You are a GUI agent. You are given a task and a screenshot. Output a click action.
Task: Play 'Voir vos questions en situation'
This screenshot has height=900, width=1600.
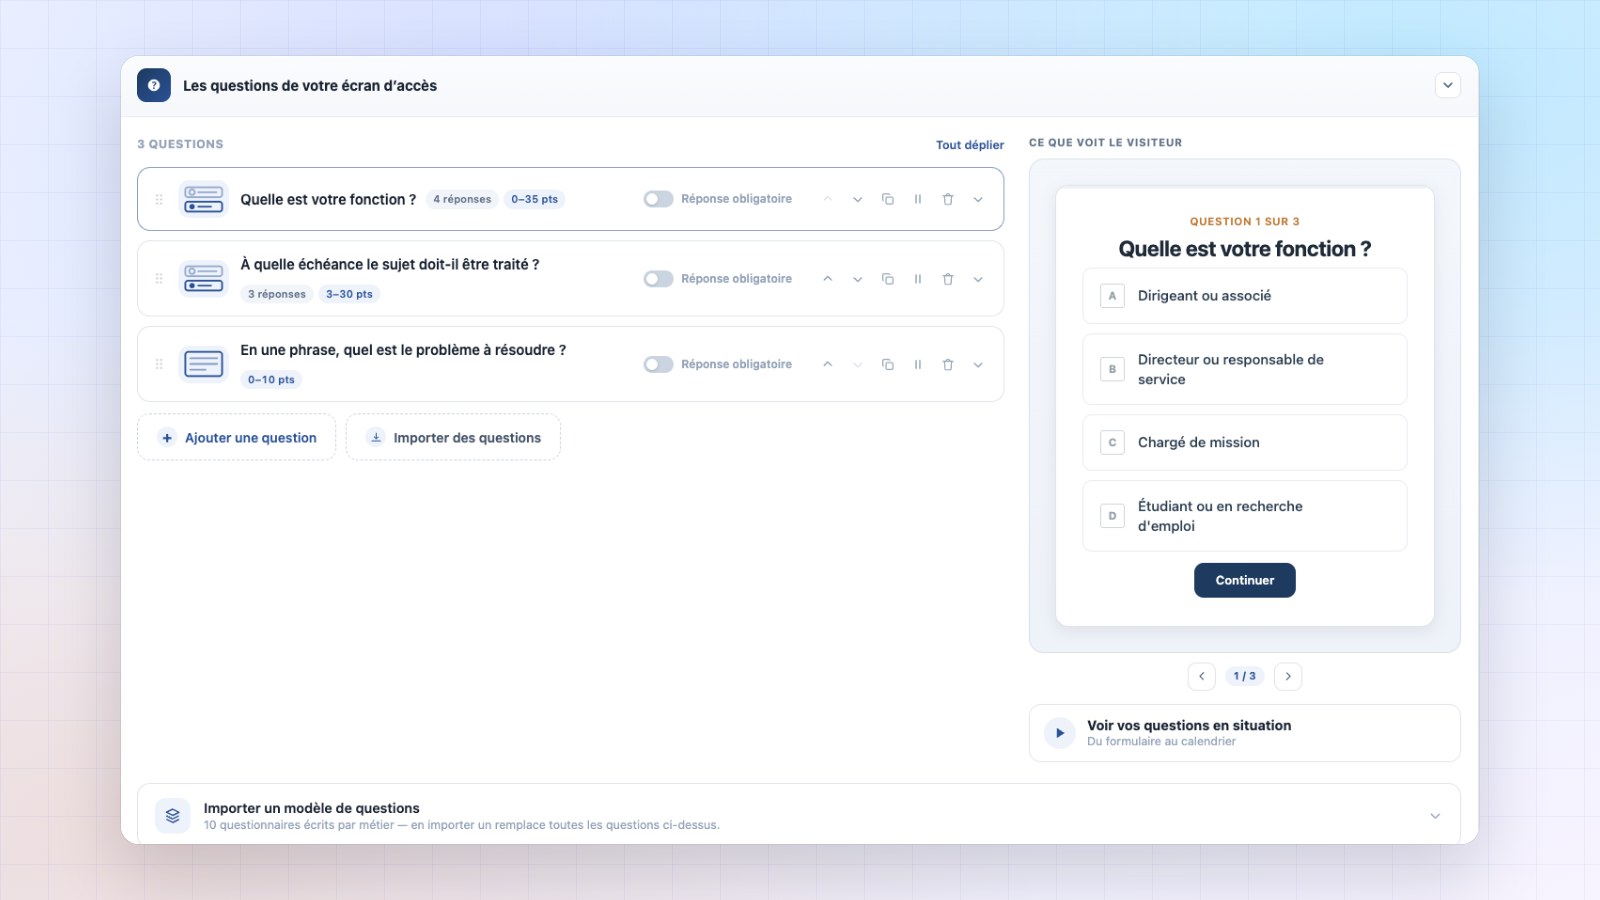point(1060,733)
